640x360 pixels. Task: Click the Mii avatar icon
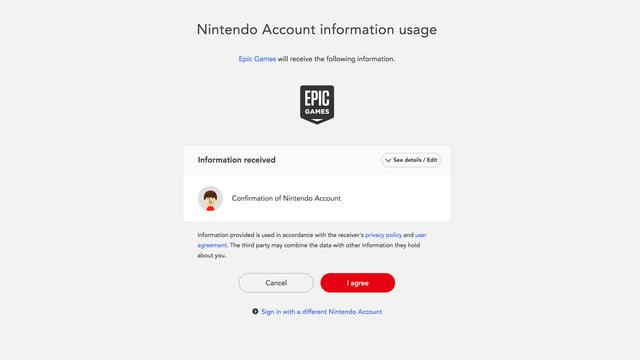click(x=210, y=199)
